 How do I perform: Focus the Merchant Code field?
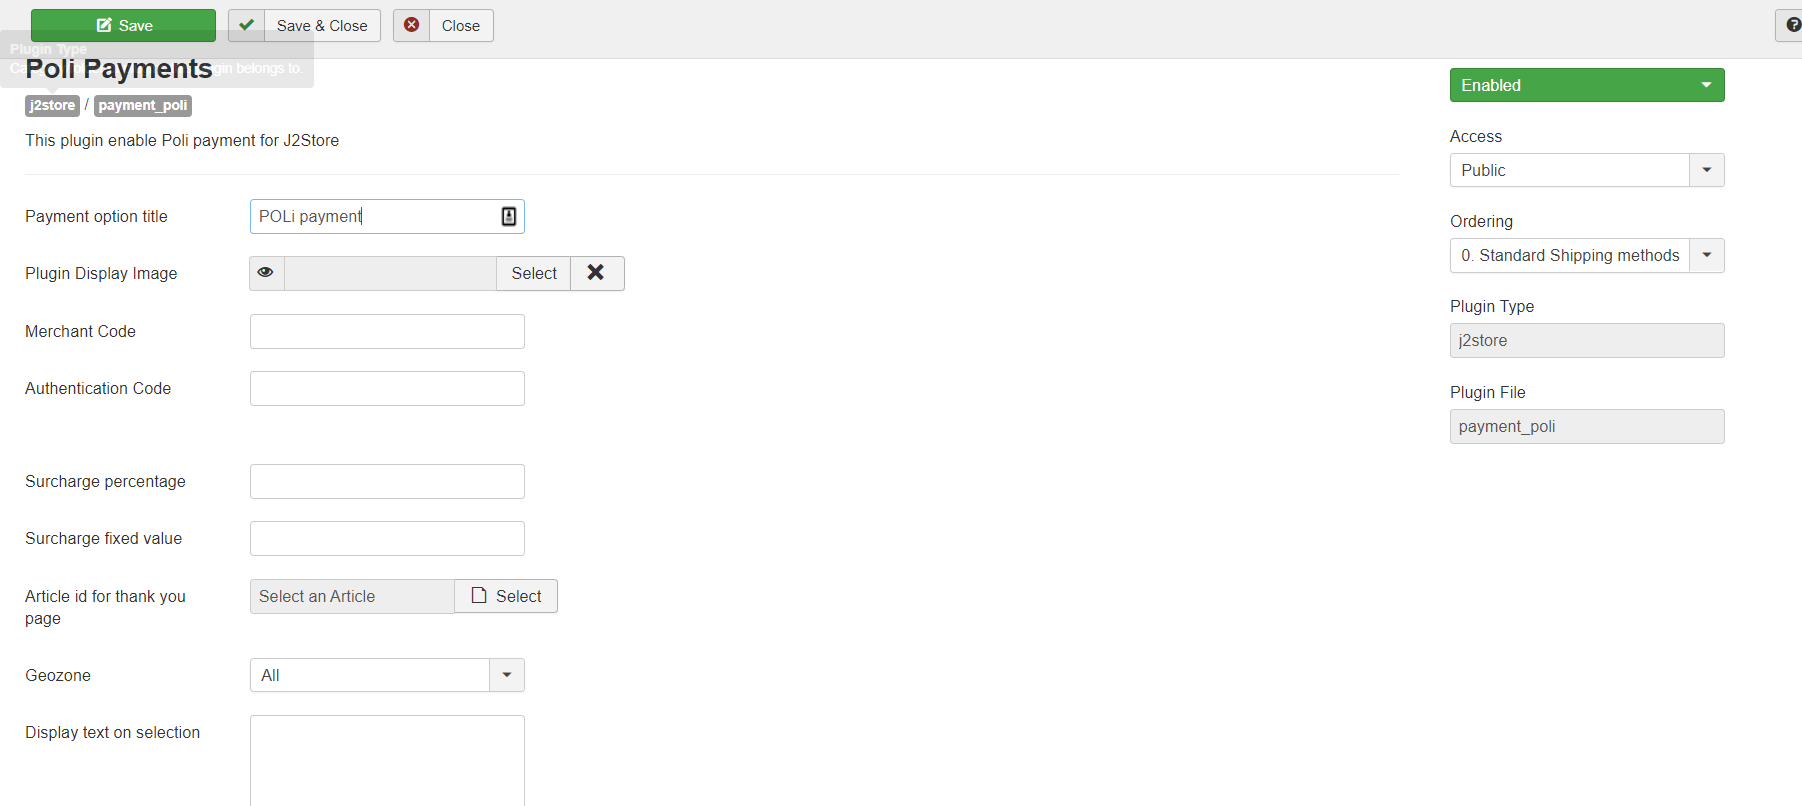[x=387, y=331]
